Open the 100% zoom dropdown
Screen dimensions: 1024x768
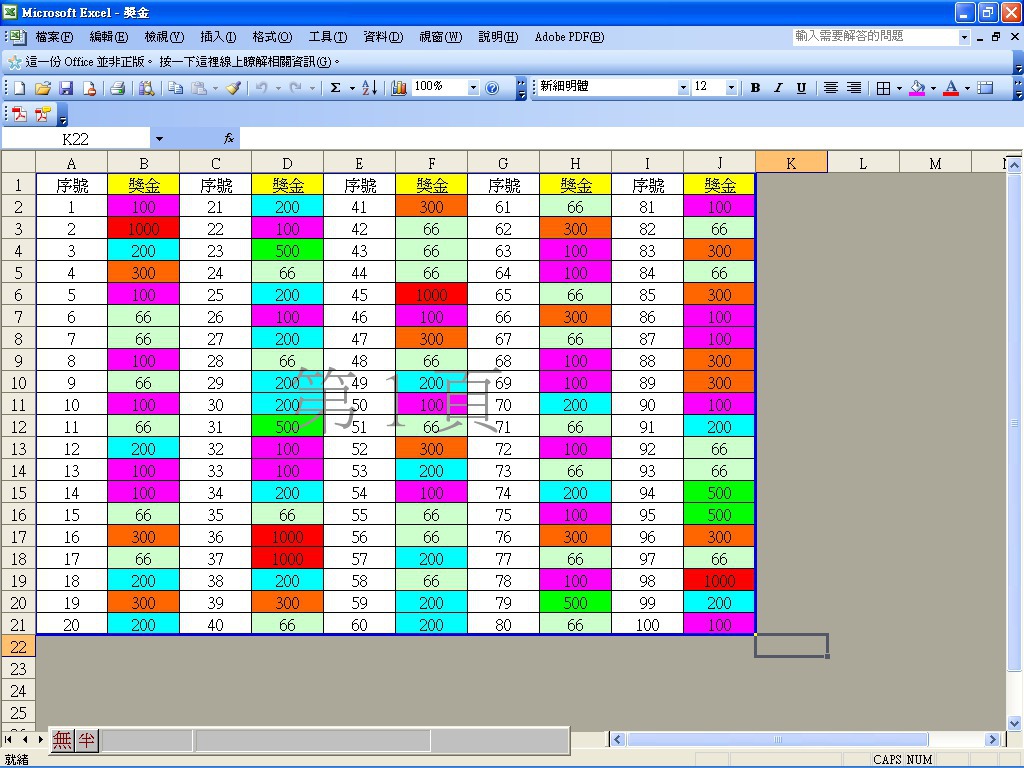pos(473,88)
